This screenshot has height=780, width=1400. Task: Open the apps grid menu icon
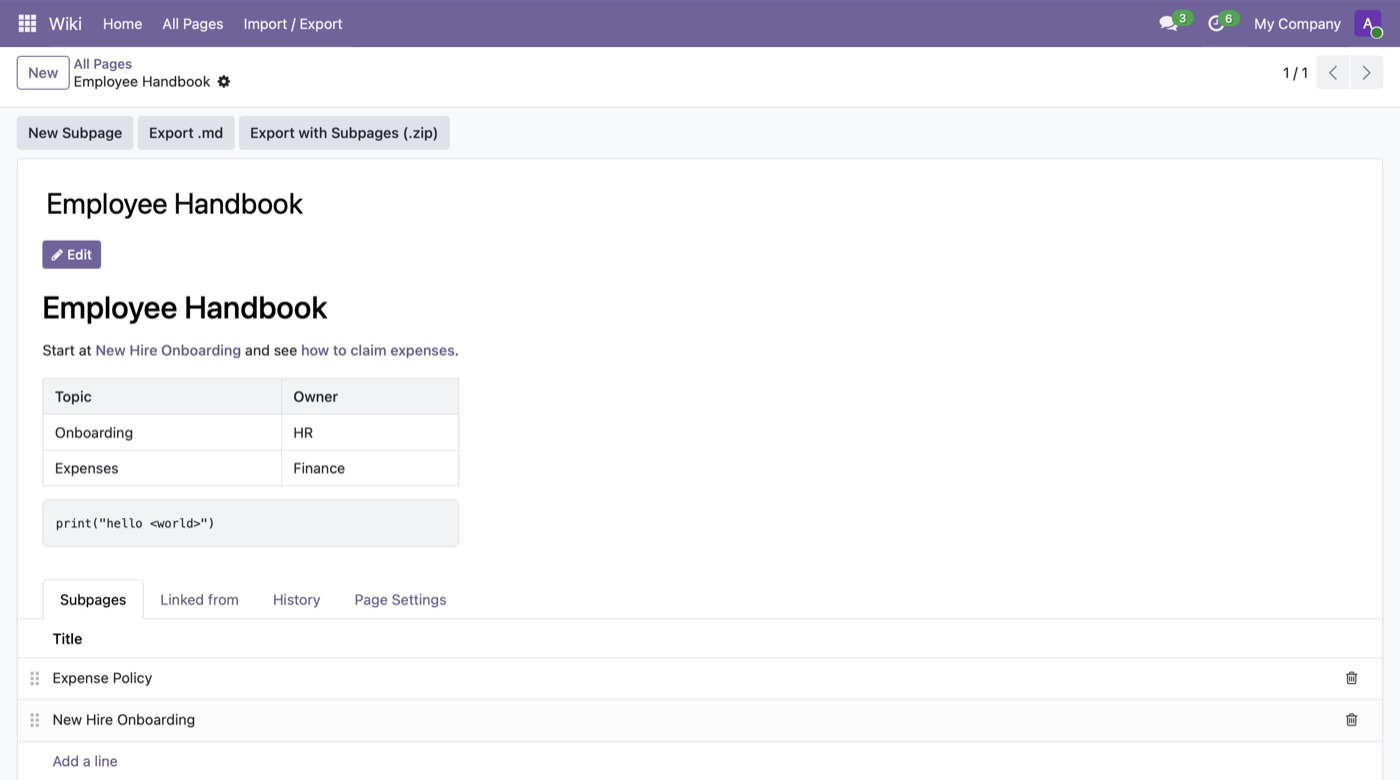(x=27, y=23)
